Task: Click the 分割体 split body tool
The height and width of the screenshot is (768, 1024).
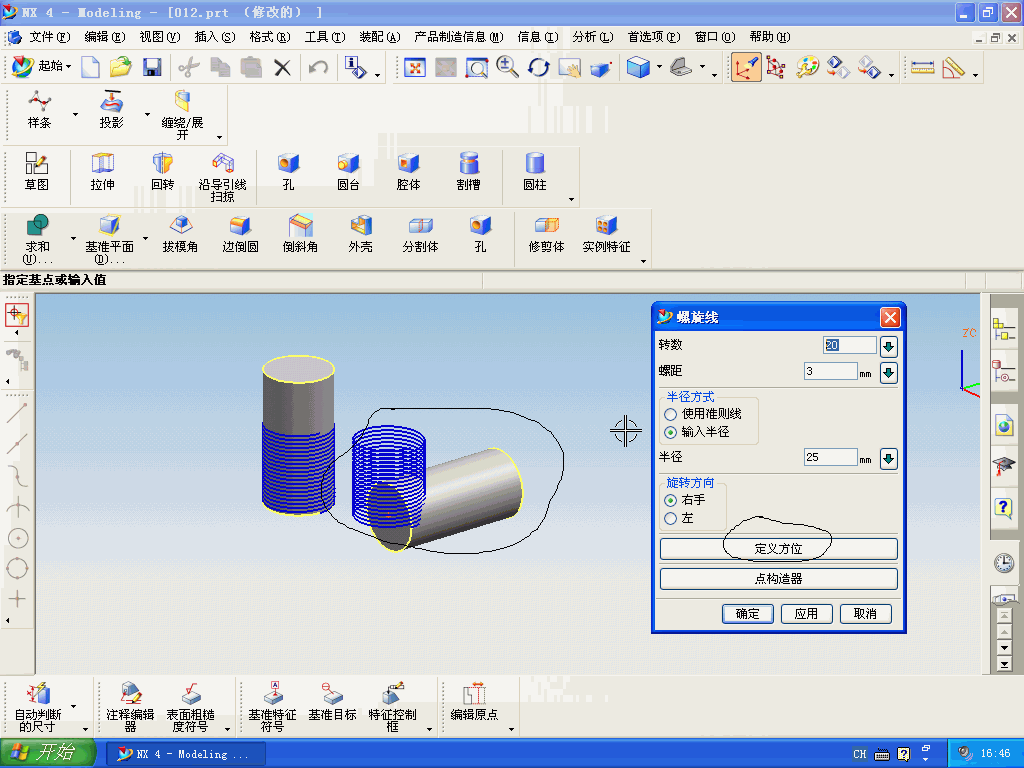Action: [x=421, y=233]
